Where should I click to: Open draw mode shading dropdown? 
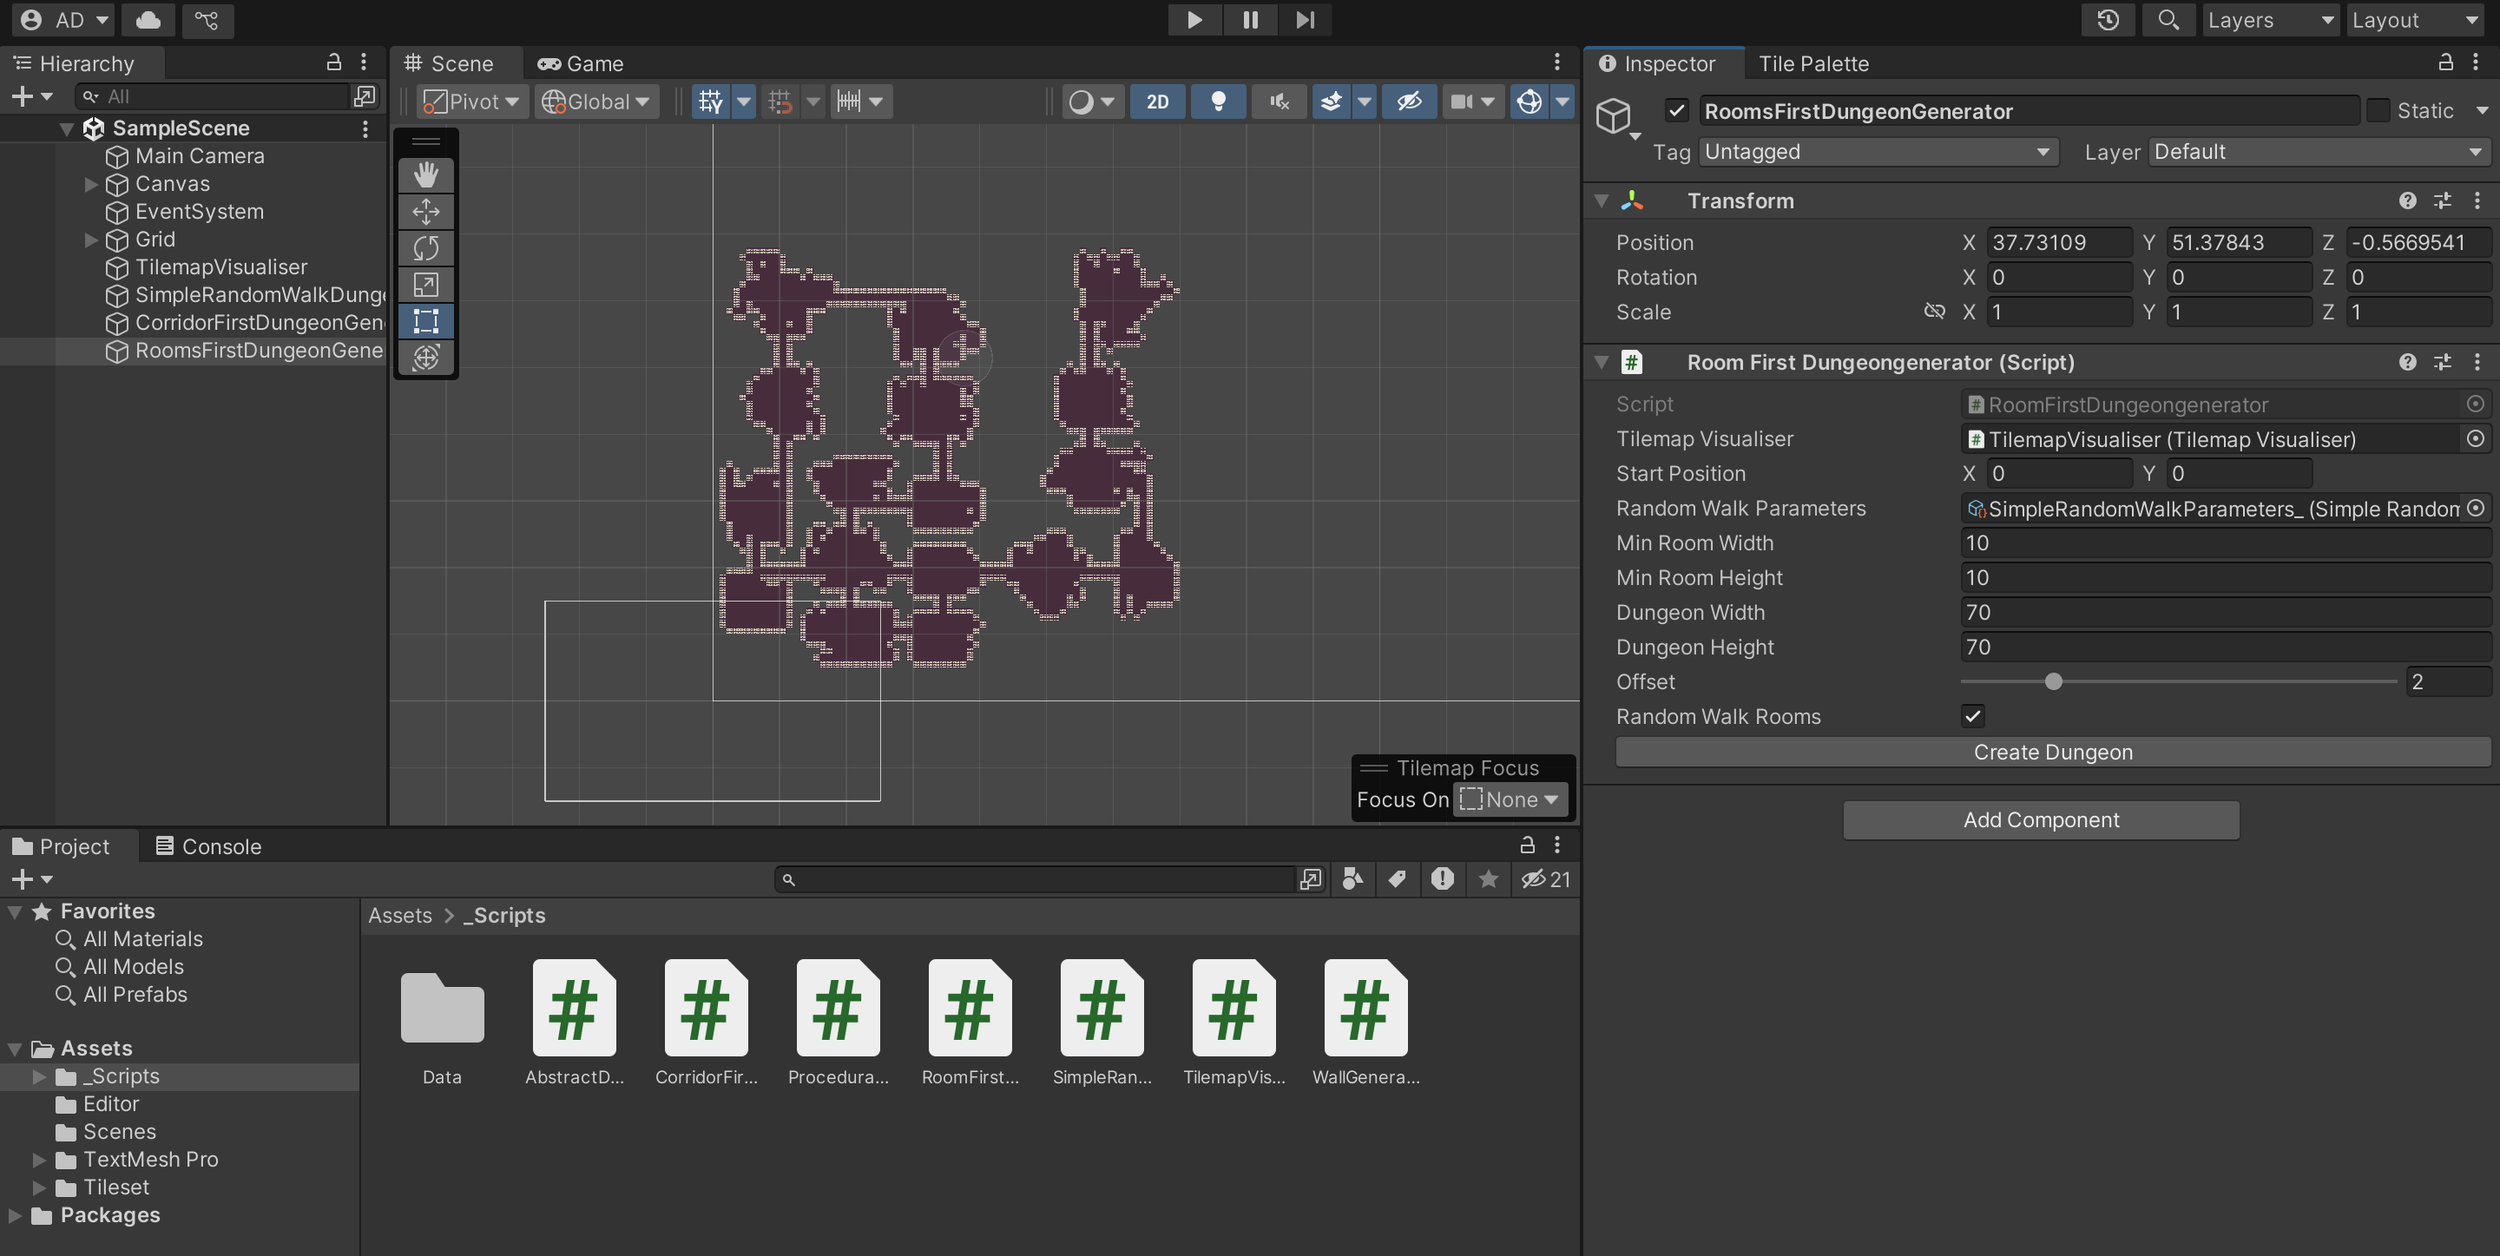[1091, 101]
